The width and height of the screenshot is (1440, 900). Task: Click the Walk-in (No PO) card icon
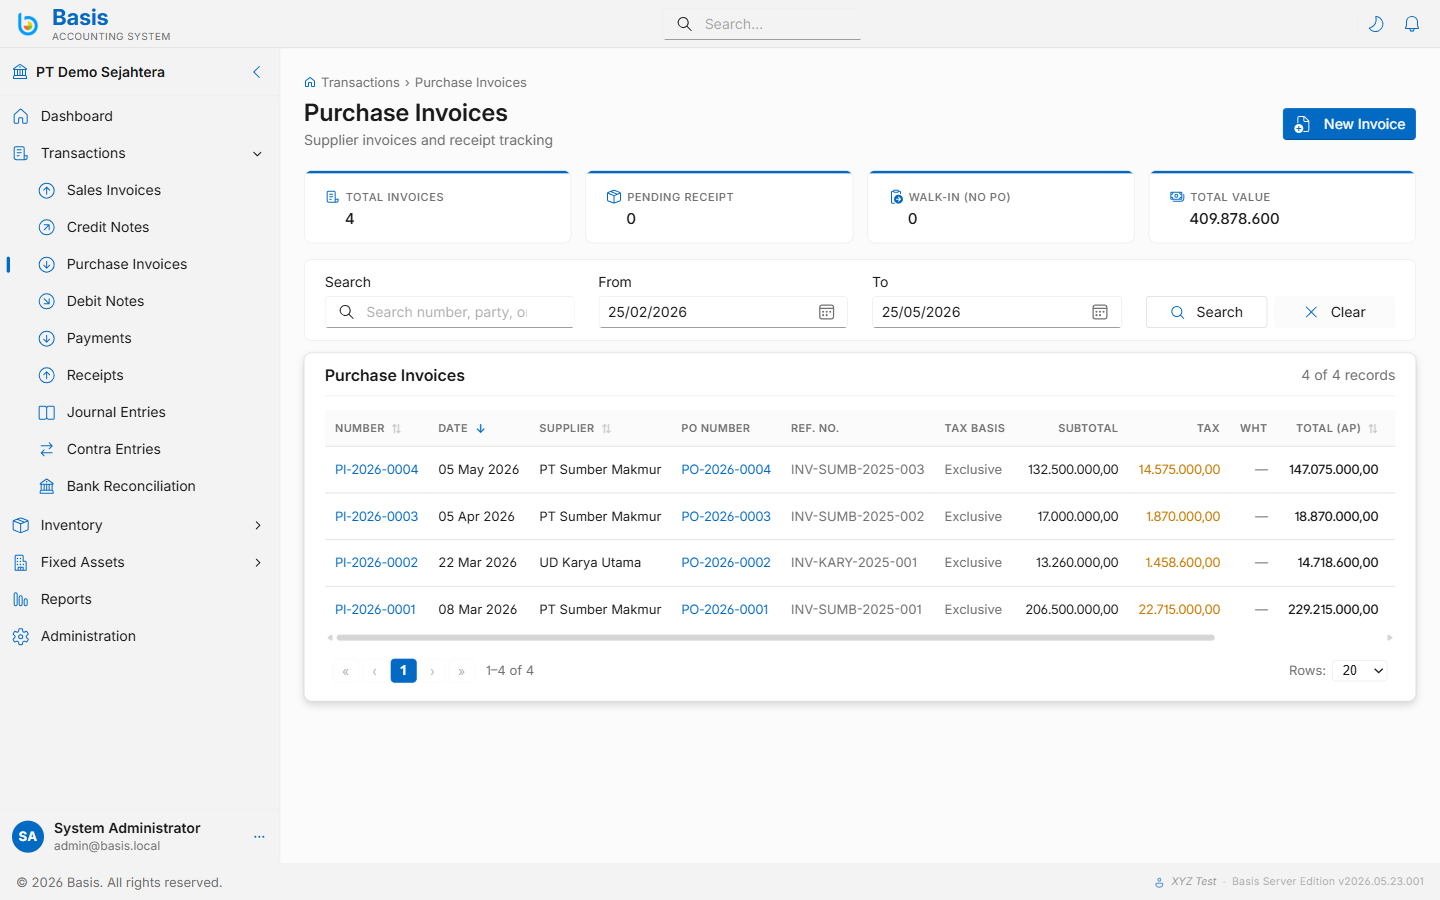[896, 197]
